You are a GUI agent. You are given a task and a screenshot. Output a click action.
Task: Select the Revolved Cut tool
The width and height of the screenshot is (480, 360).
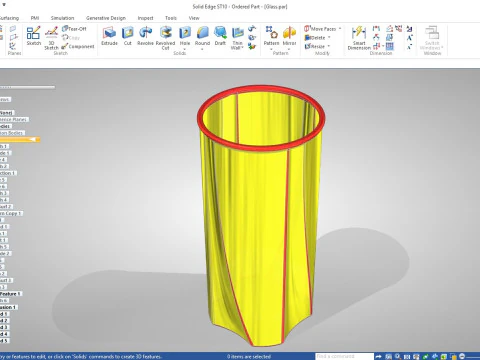pyautogui.click(x=165, y=38)
